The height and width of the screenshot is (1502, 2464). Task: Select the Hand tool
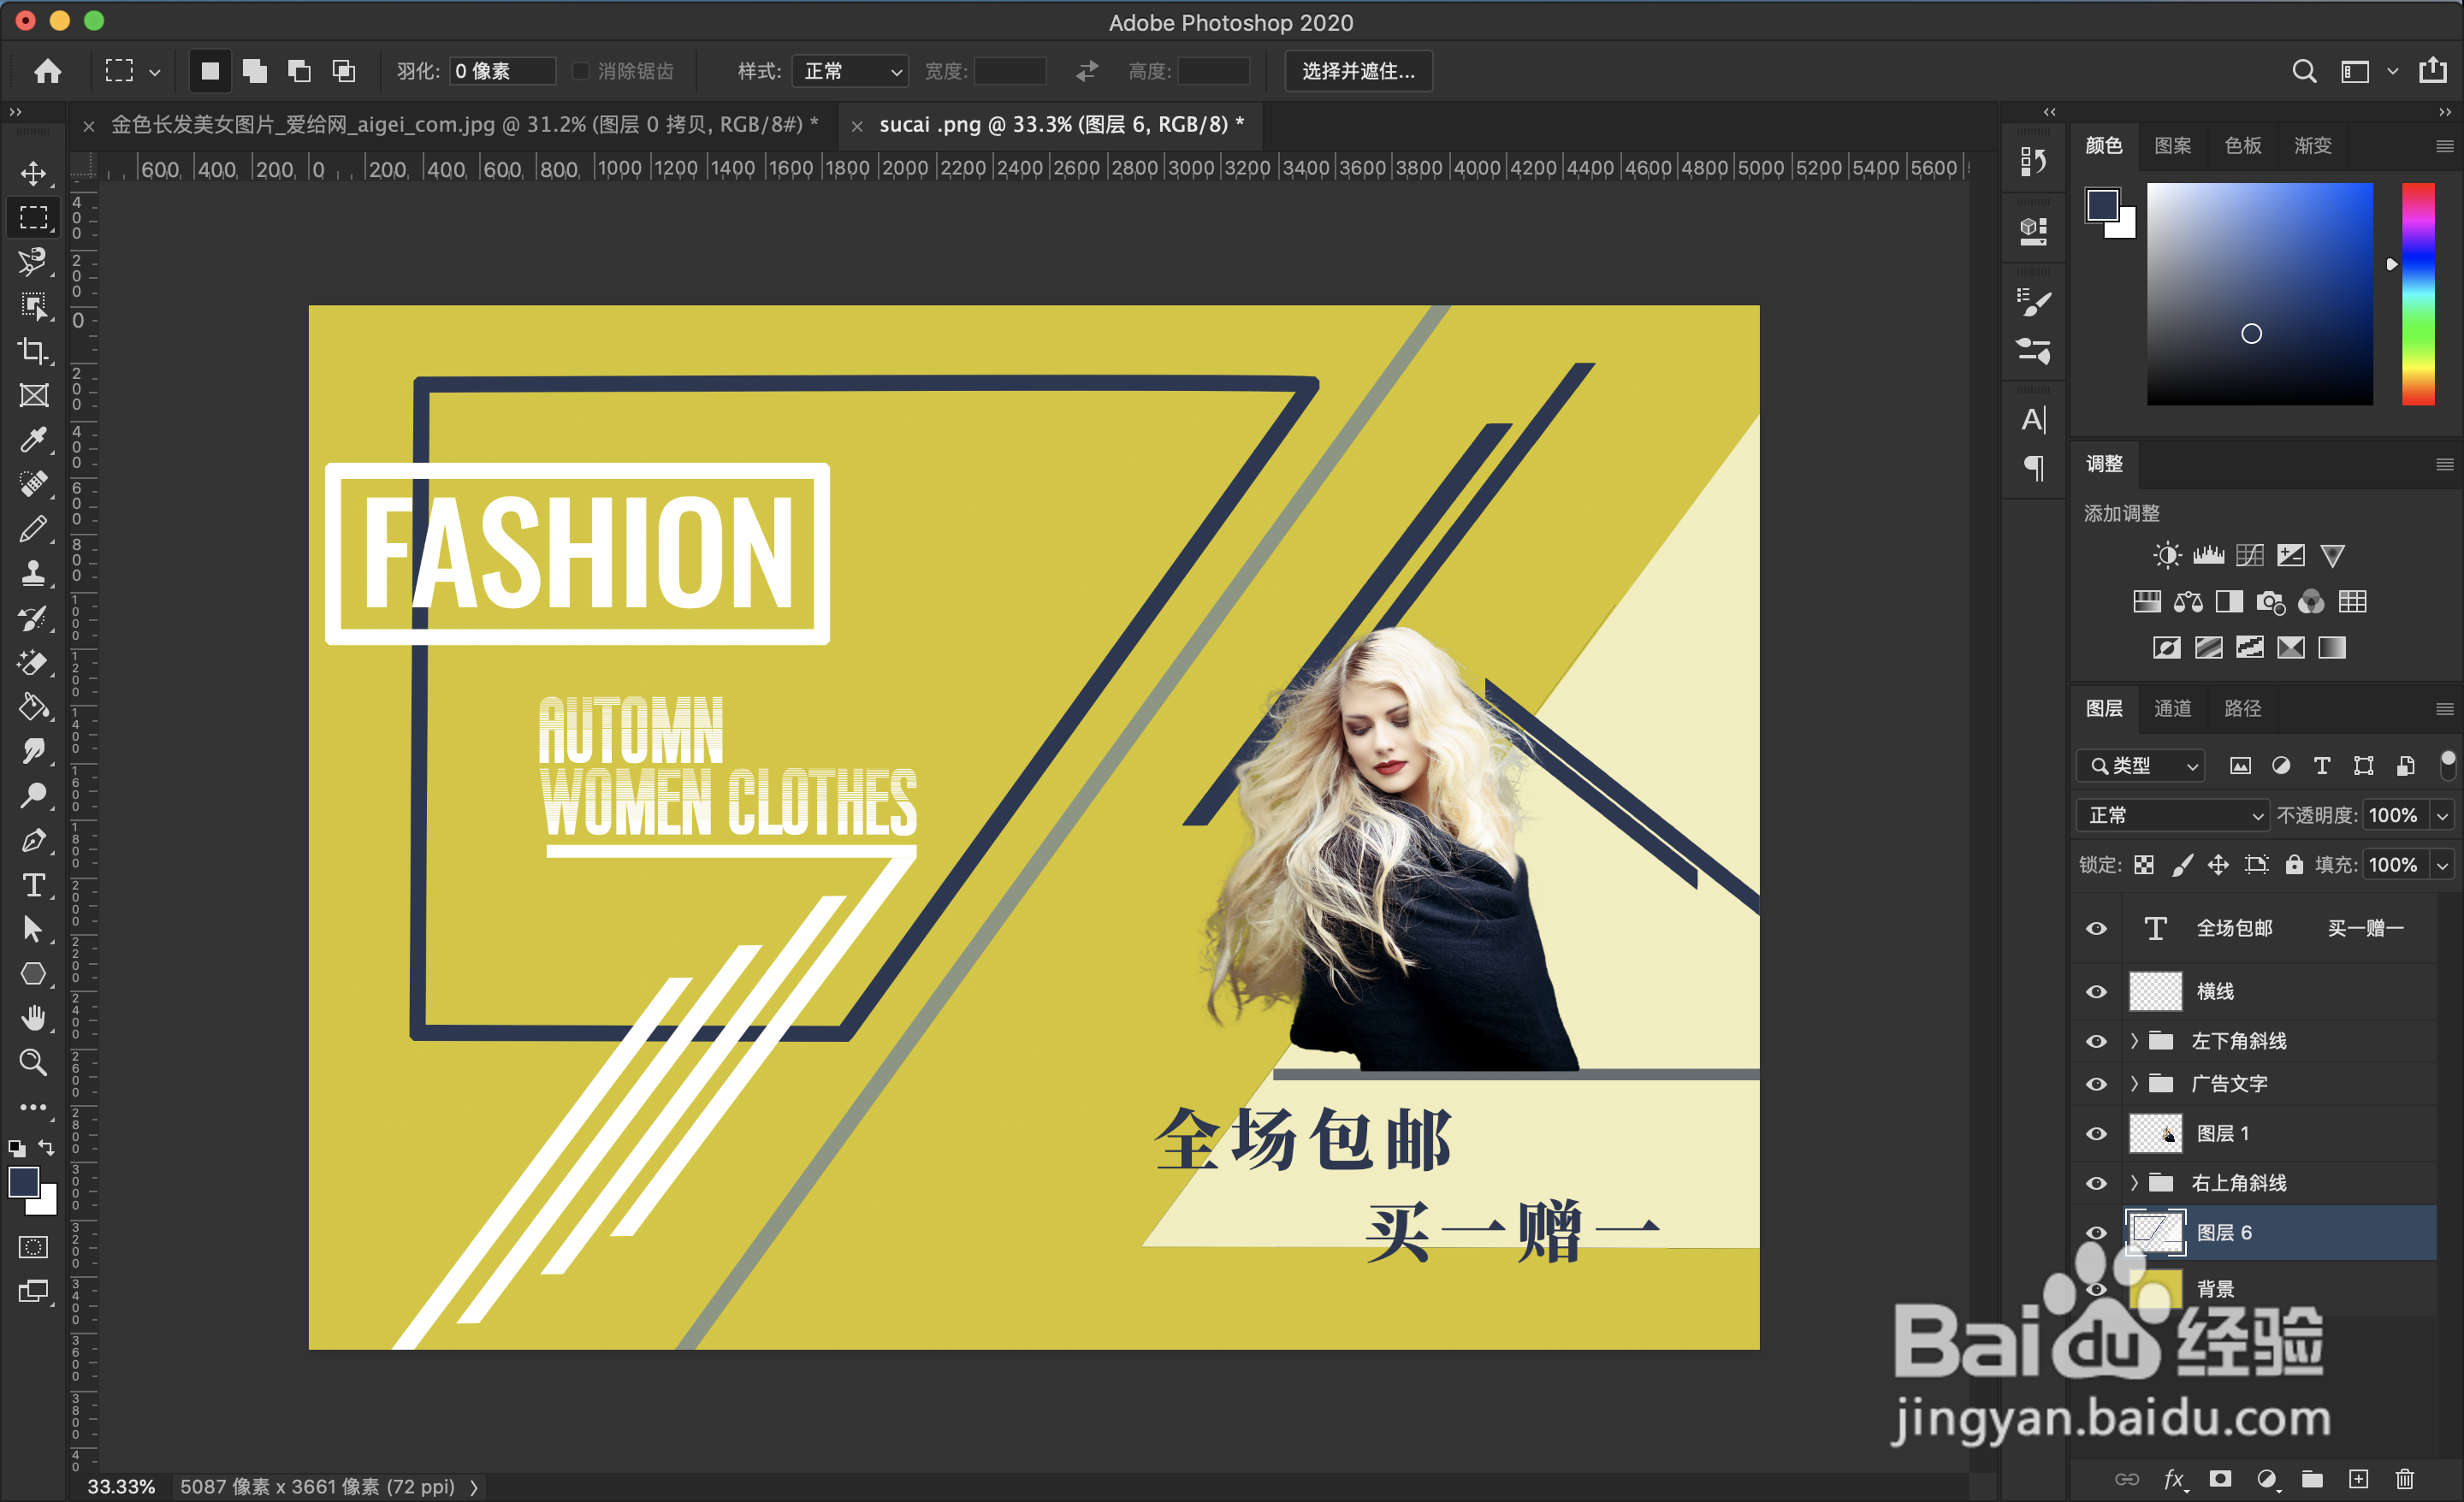34,1018
